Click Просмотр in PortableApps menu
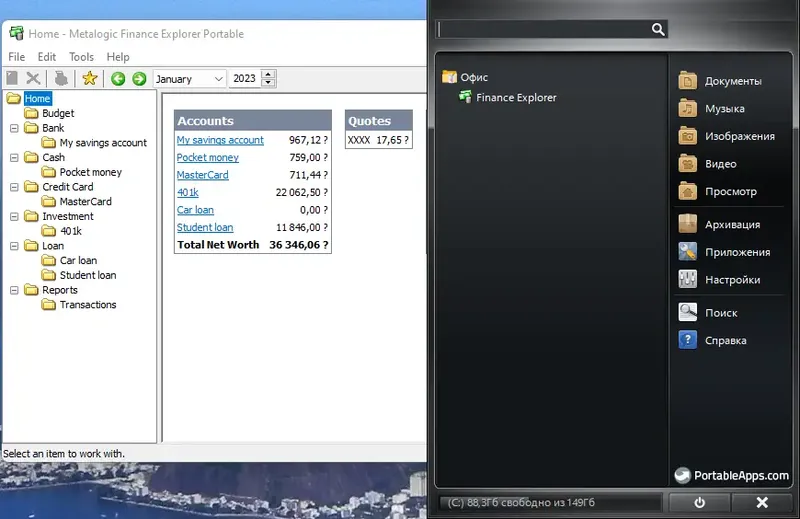 click(718, 191)
